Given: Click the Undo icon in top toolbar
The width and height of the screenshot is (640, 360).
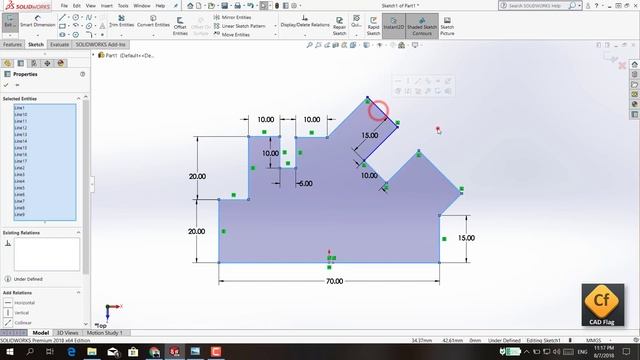Looking at the screenshot, I should (250, 6).
